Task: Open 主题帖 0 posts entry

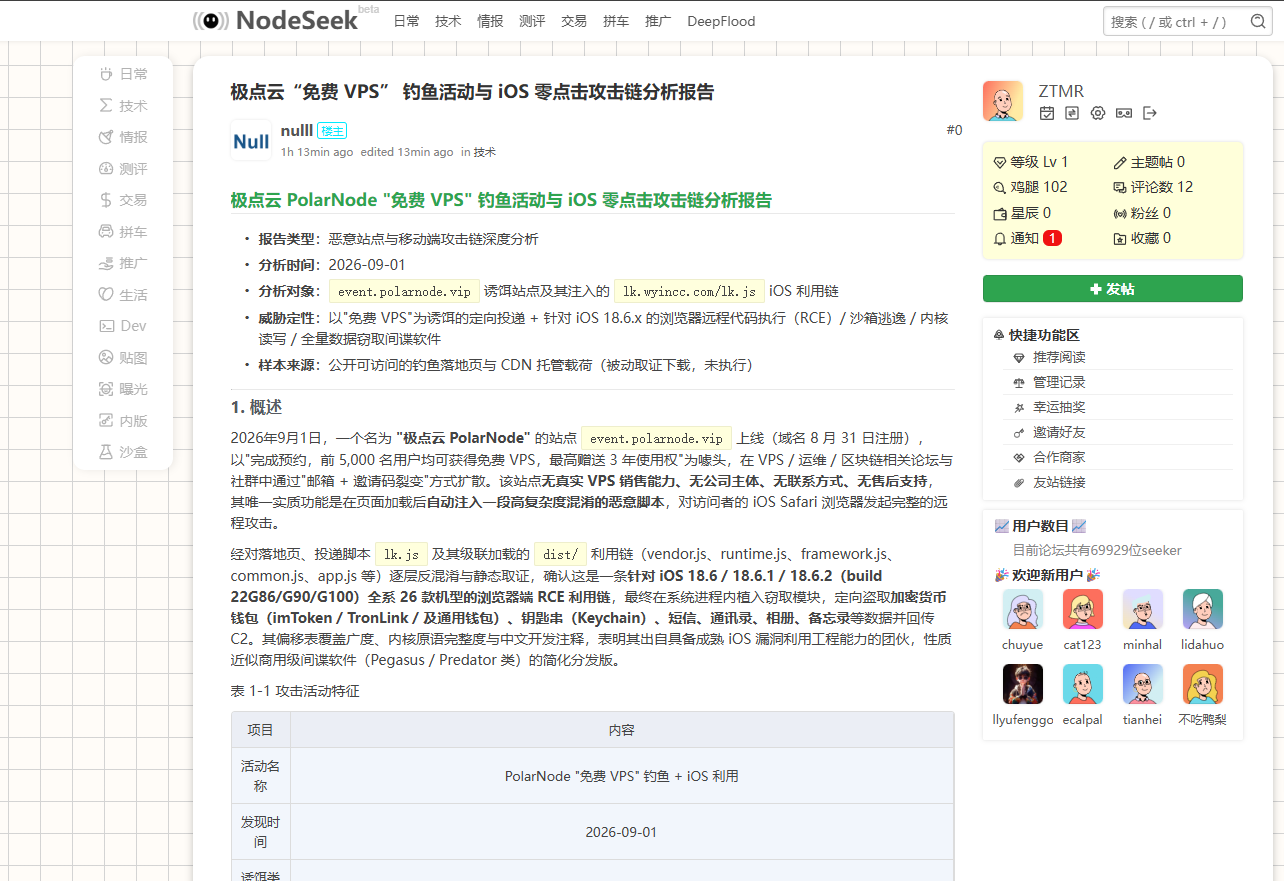Action: coord(1149,162)
